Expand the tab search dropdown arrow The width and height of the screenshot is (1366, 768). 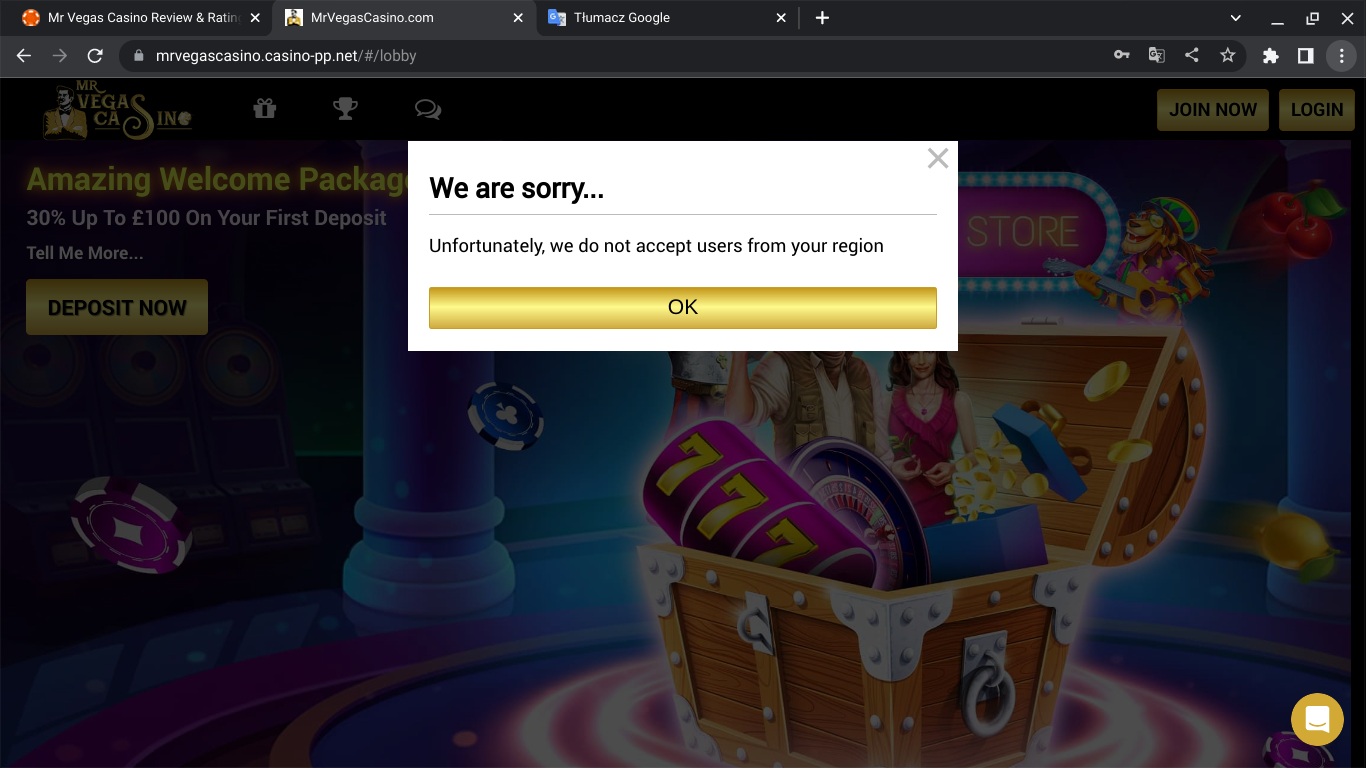point(1235,18)
